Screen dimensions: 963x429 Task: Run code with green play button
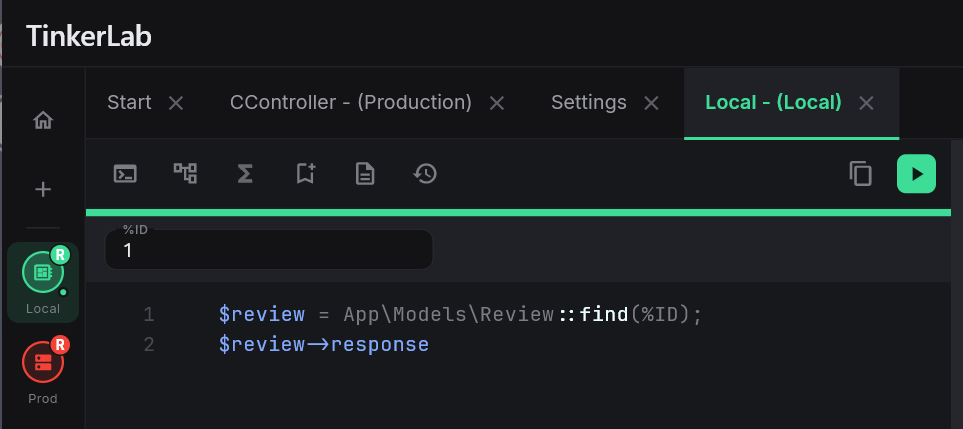pyautogui.click(x=916, y=174)
